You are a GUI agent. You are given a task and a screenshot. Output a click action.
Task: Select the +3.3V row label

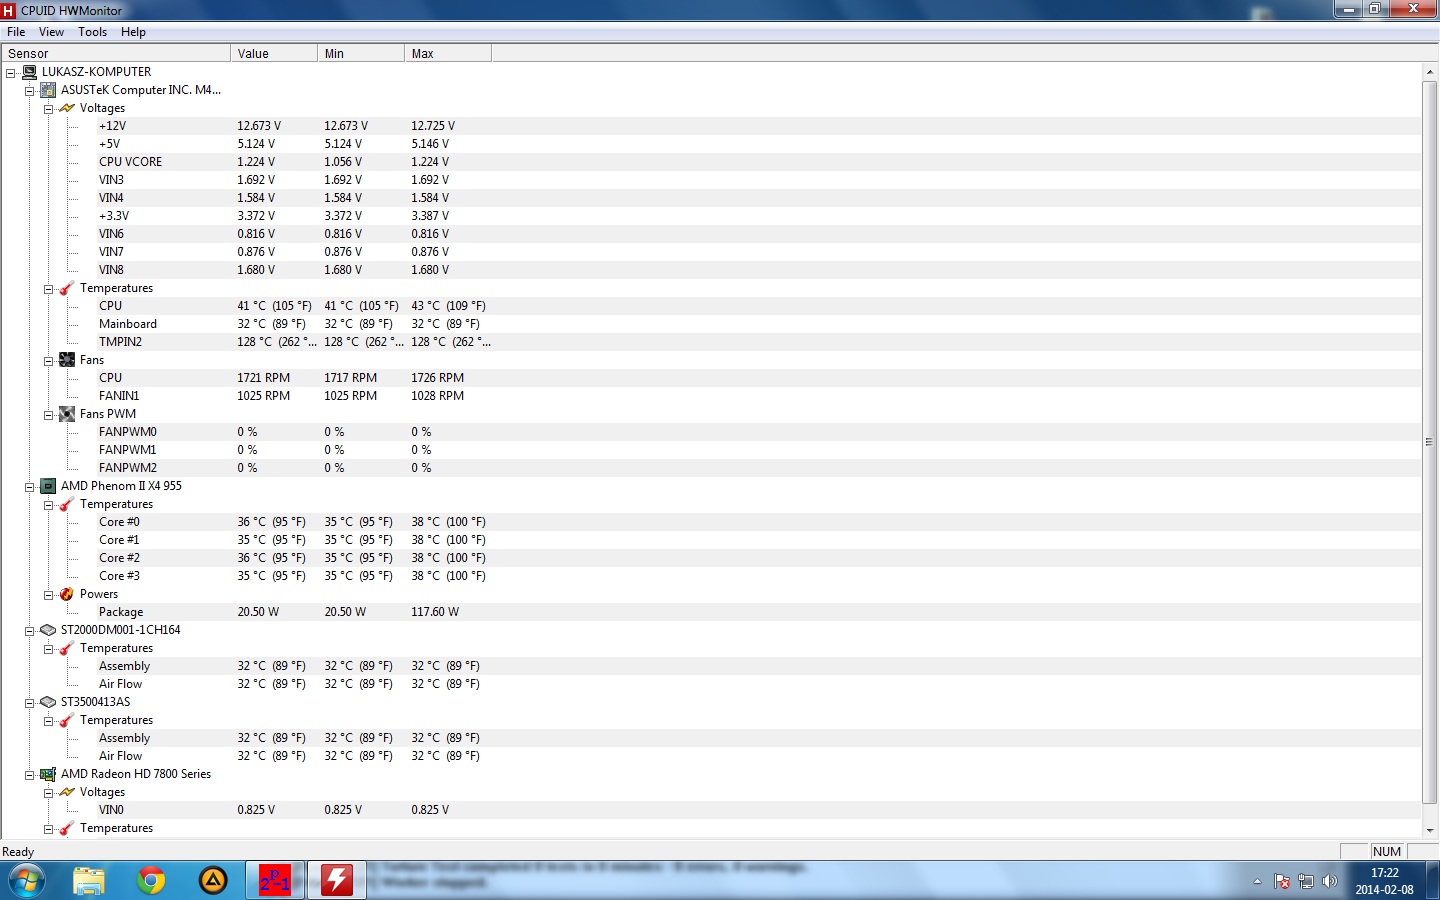tap(114, 216)
